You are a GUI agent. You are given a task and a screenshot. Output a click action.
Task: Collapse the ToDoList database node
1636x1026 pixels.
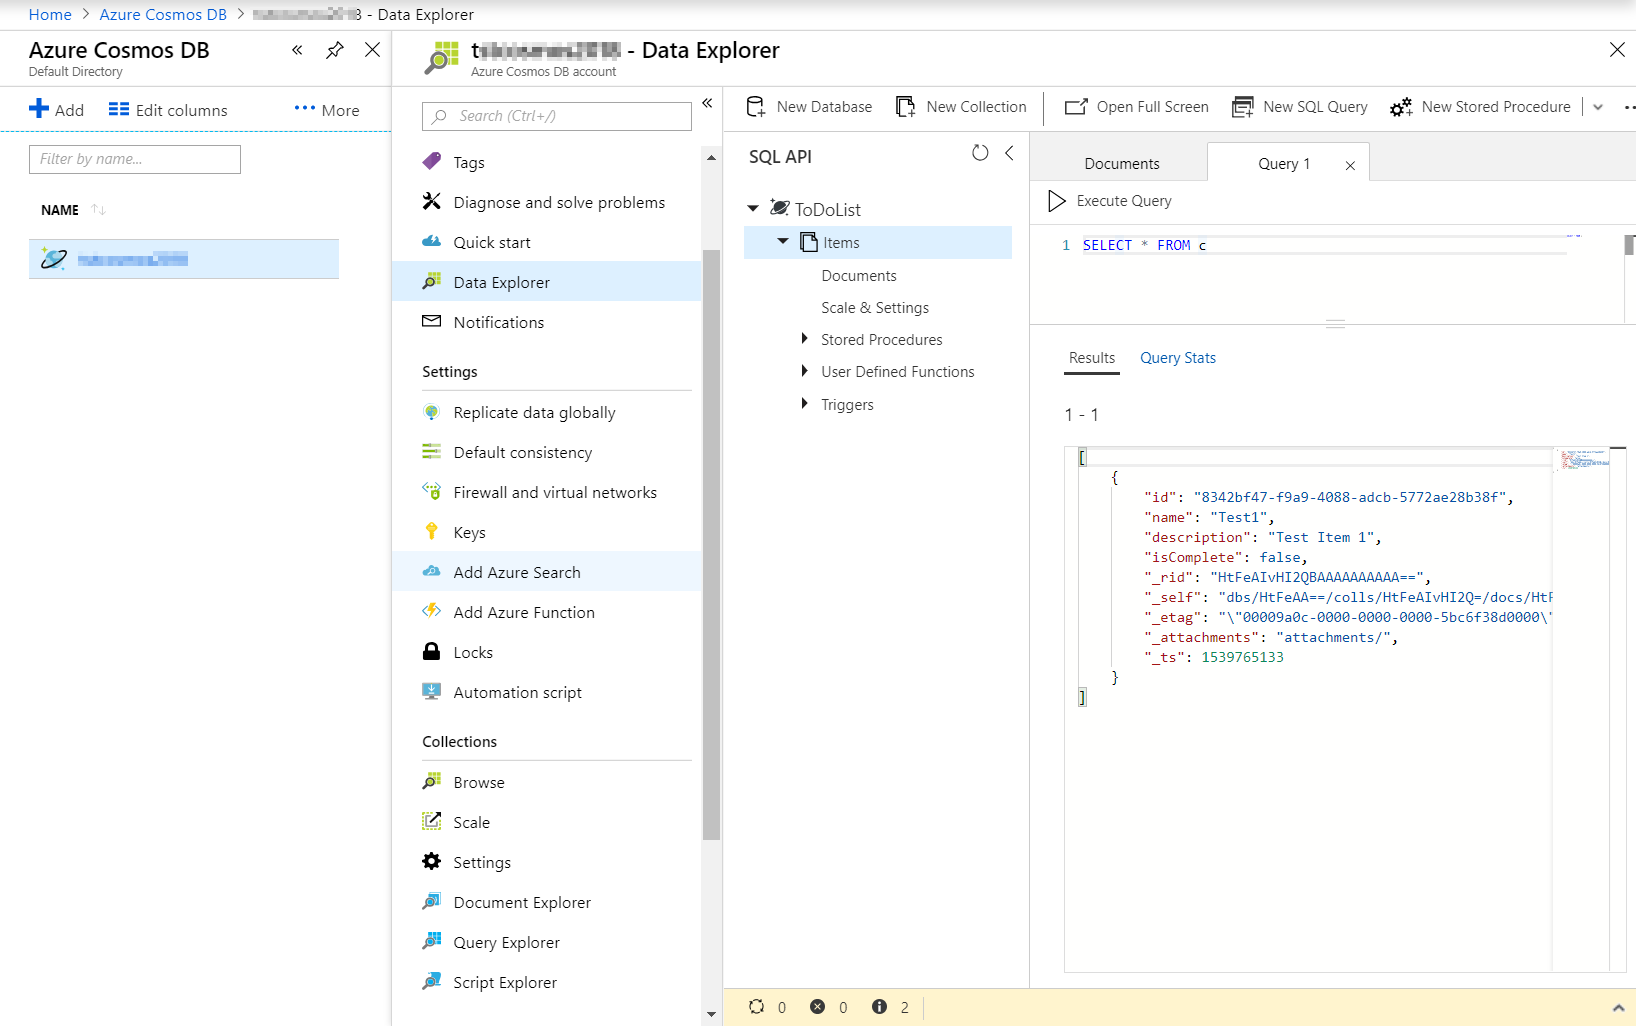pos(753,209)
